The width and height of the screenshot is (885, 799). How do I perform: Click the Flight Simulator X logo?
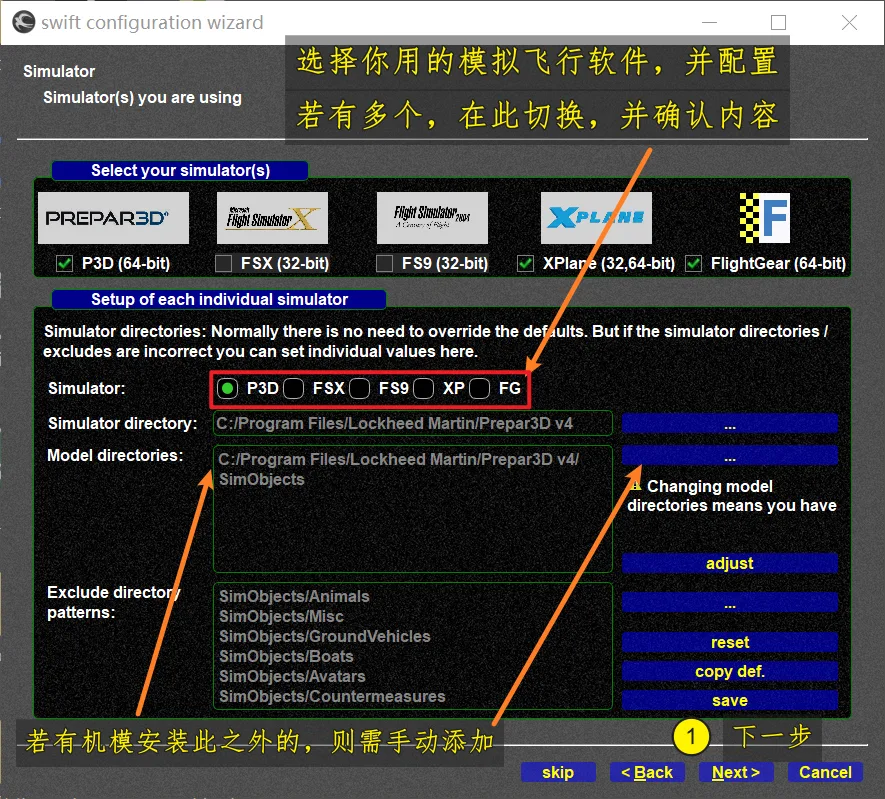272,218
